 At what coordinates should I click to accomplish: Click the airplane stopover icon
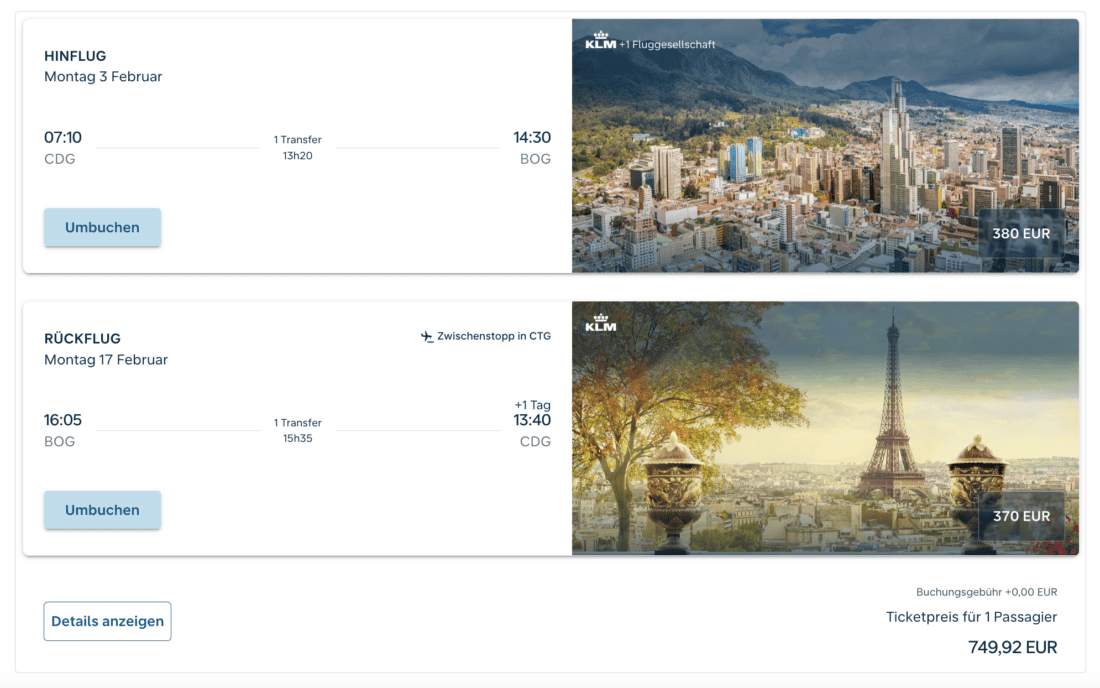(427, 337)
